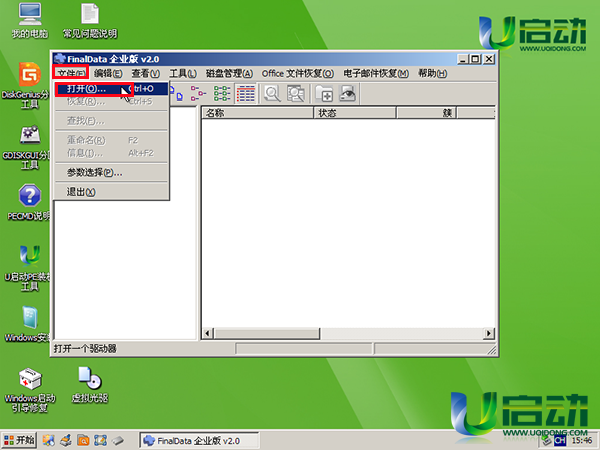Choose 查找(F)... in the dropdown menu
Viewport: 600px width, 450px height.
coord(112,121)
